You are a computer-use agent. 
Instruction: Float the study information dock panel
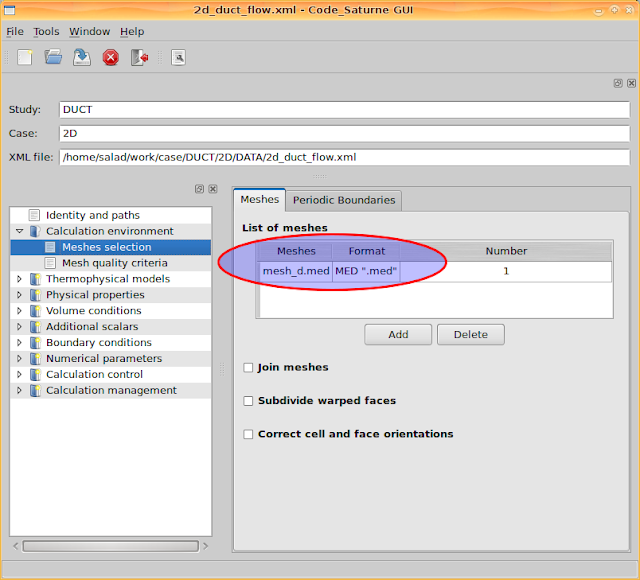[x=618, y=83]
